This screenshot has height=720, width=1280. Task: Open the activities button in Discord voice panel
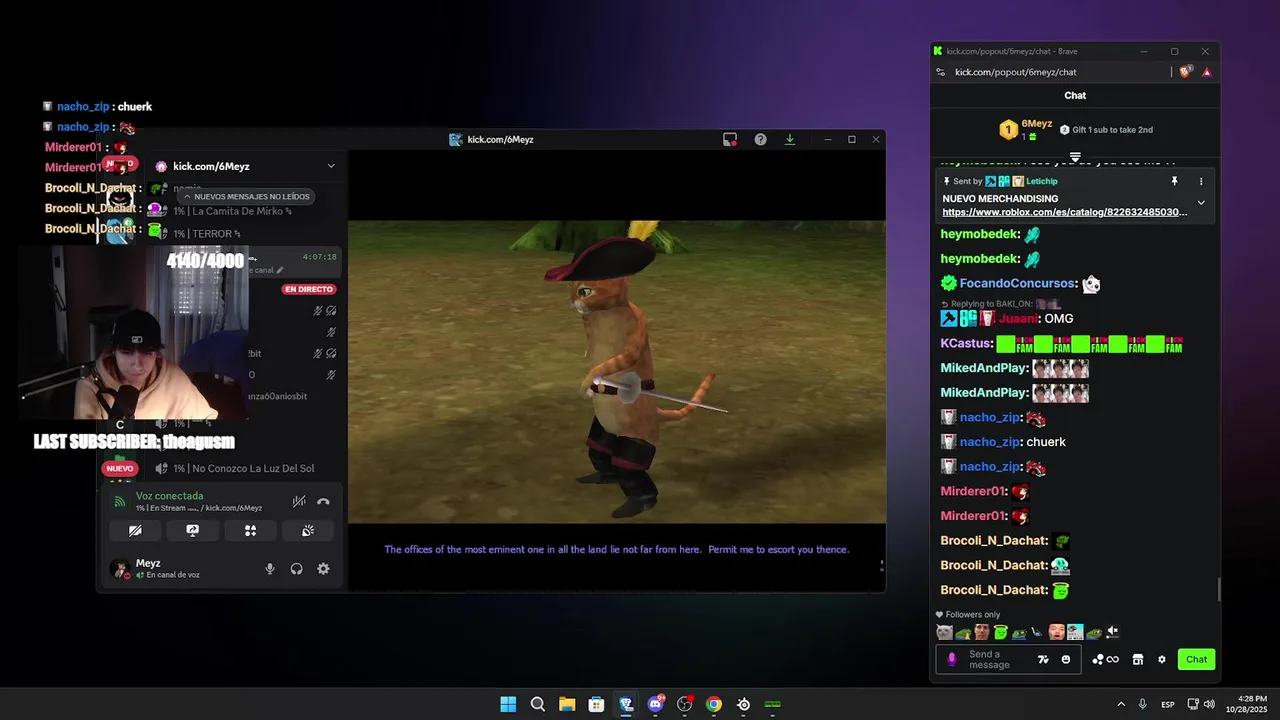251,531
